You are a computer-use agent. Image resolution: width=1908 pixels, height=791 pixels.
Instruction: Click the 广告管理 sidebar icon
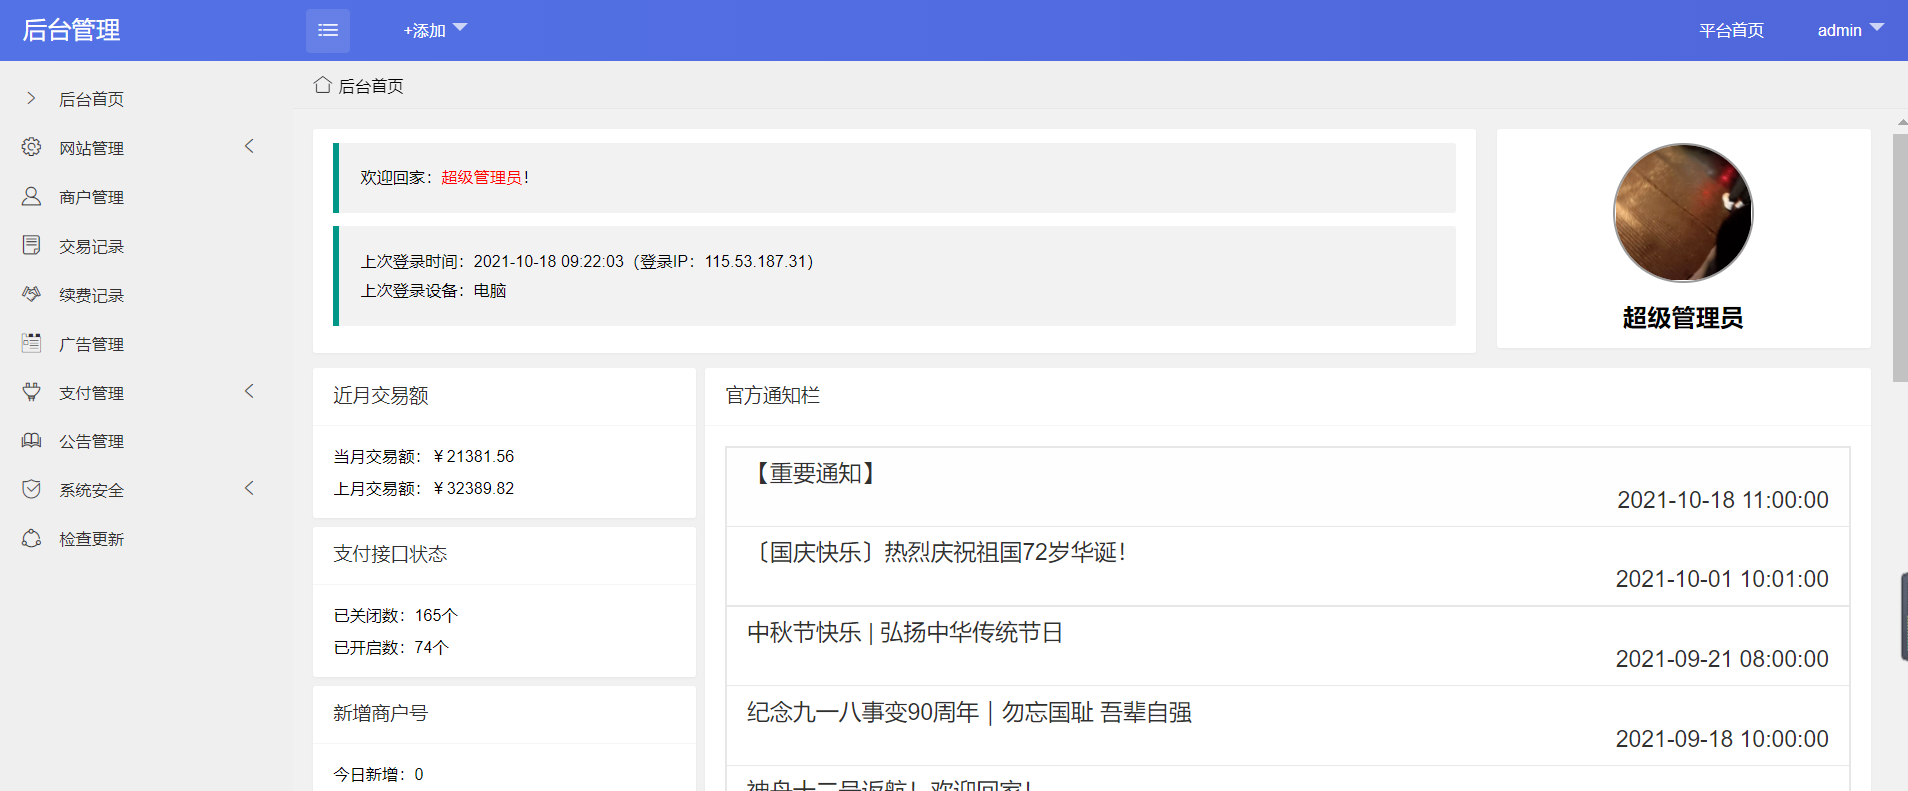coord(32,343)
